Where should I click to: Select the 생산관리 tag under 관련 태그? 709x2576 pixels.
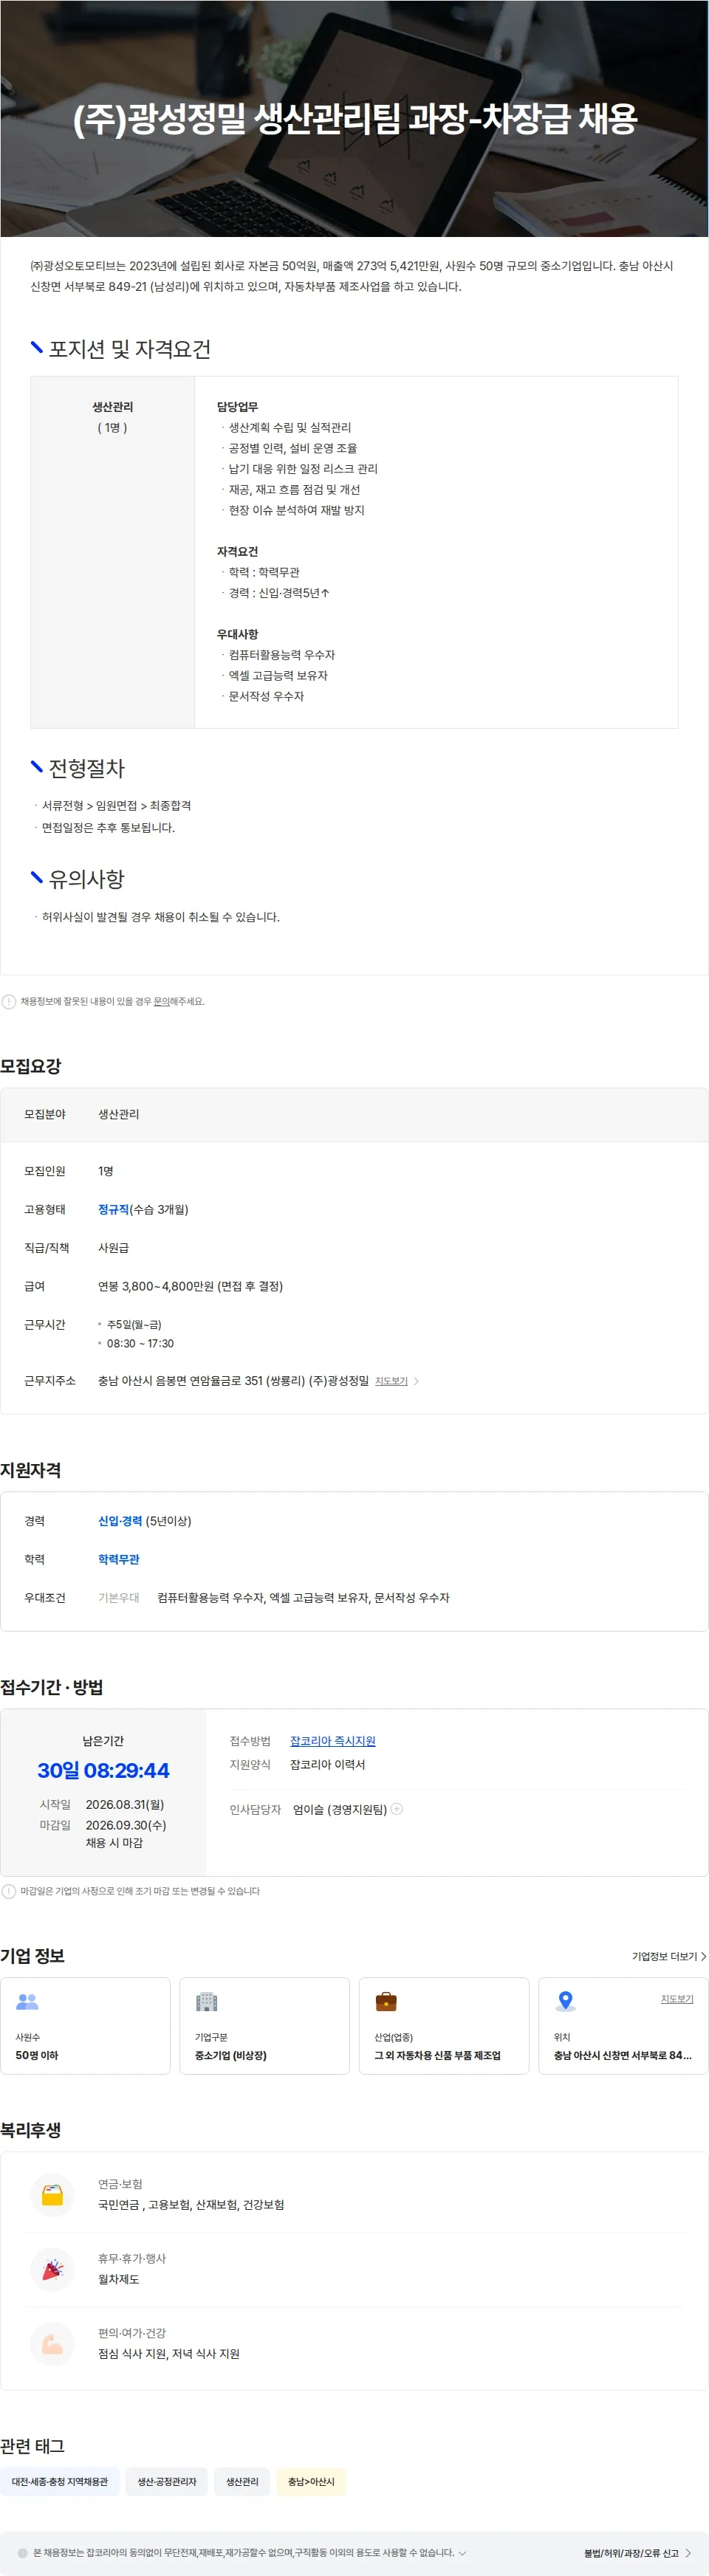242,2482
